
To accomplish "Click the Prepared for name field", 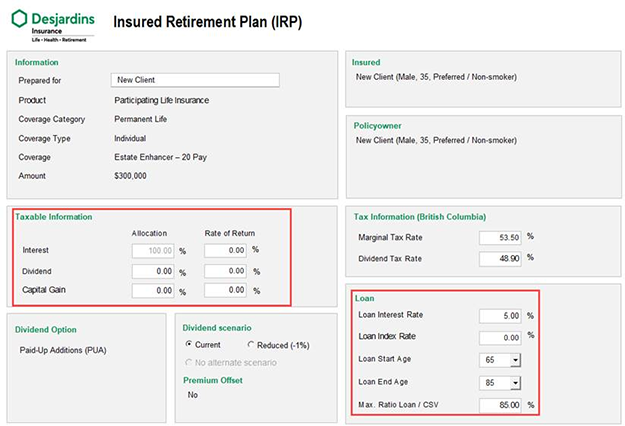I will click(195, 80).
